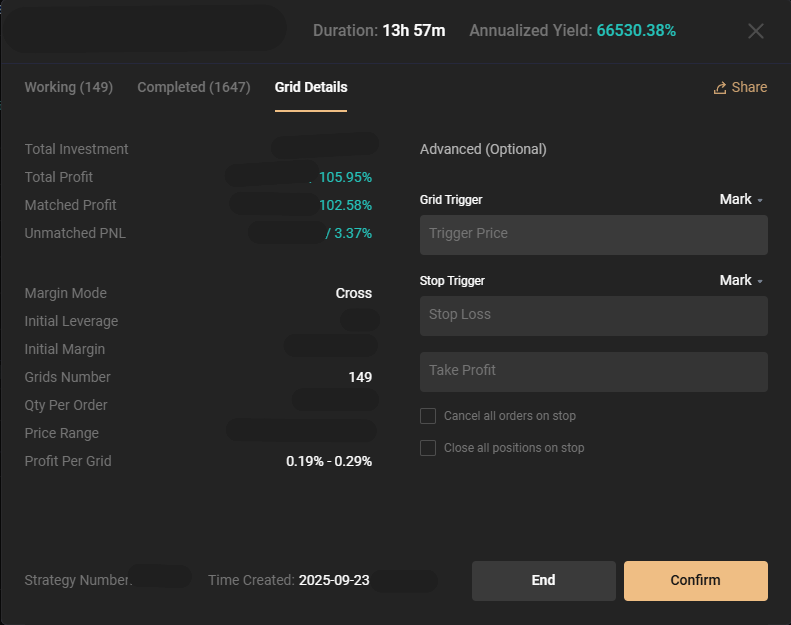Select the Duration value 13h 57m
Screen dimensions: 791x625
click(x=414, y=31)
